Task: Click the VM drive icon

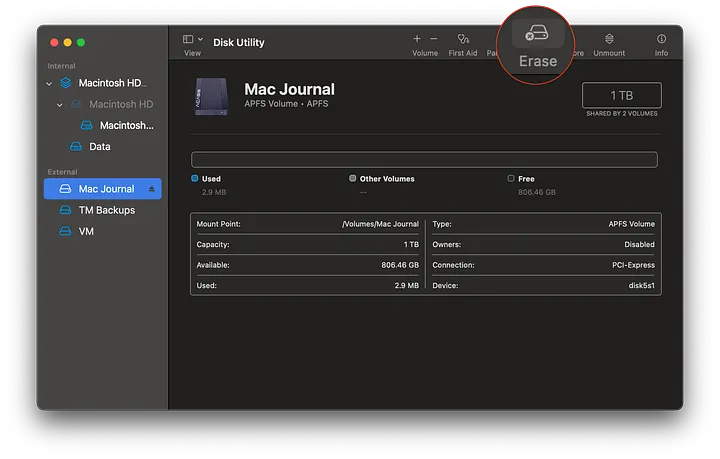Action: [x=65, y=231]
